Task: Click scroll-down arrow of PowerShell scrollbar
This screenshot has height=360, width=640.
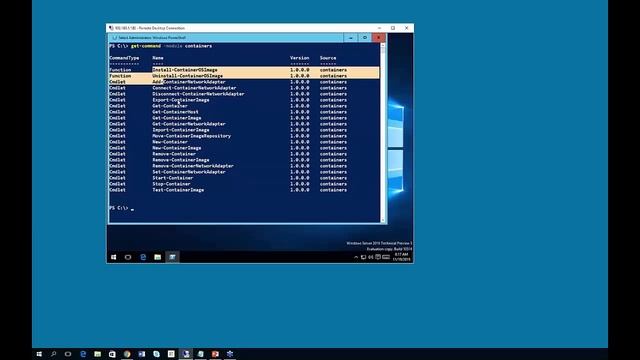Action: click(x=383, y=220)
